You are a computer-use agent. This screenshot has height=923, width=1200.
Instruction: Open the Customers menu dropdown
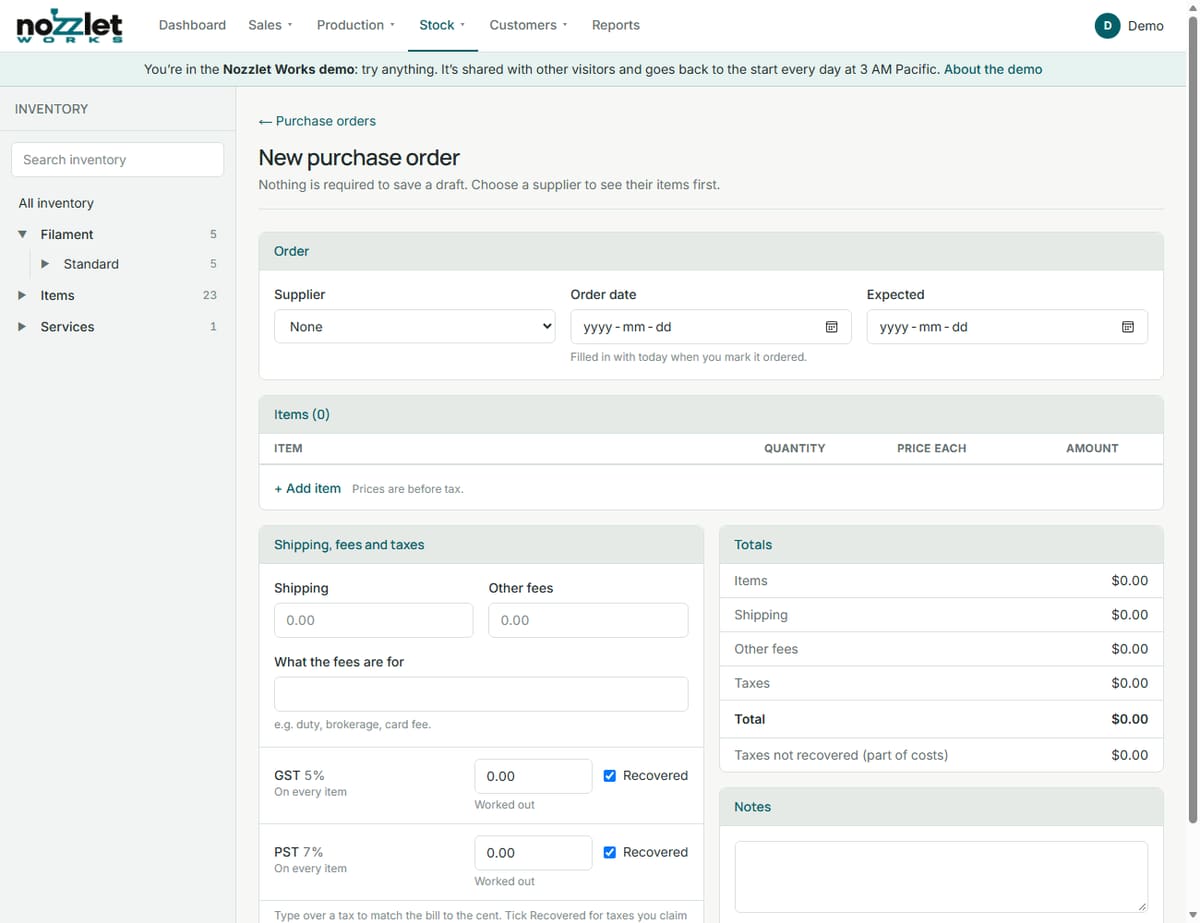(528, 25)
